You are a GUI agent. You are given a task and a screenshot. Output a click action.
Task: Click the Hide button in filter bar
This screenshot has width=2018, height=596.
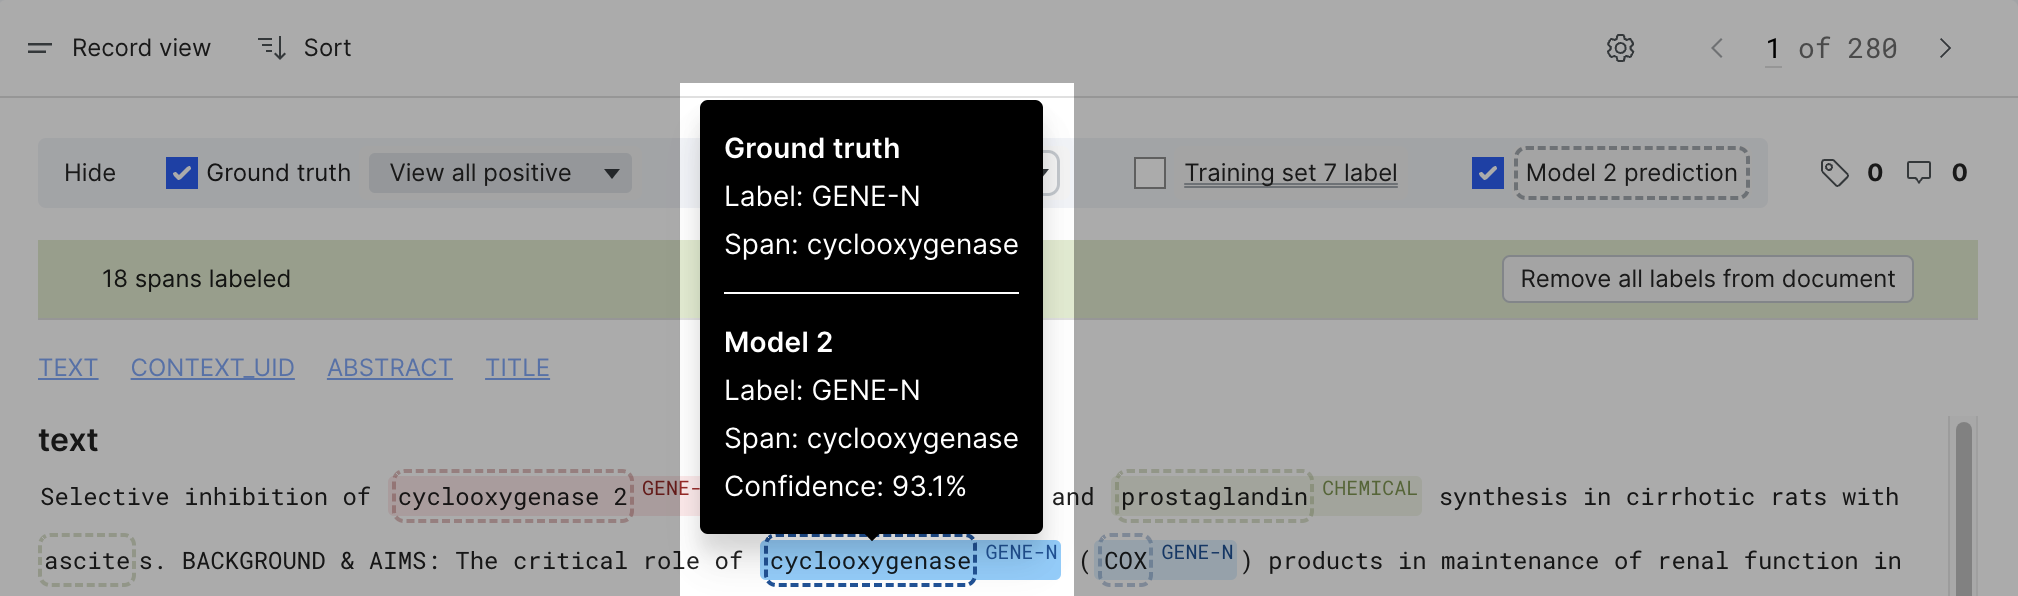[90, 173]
